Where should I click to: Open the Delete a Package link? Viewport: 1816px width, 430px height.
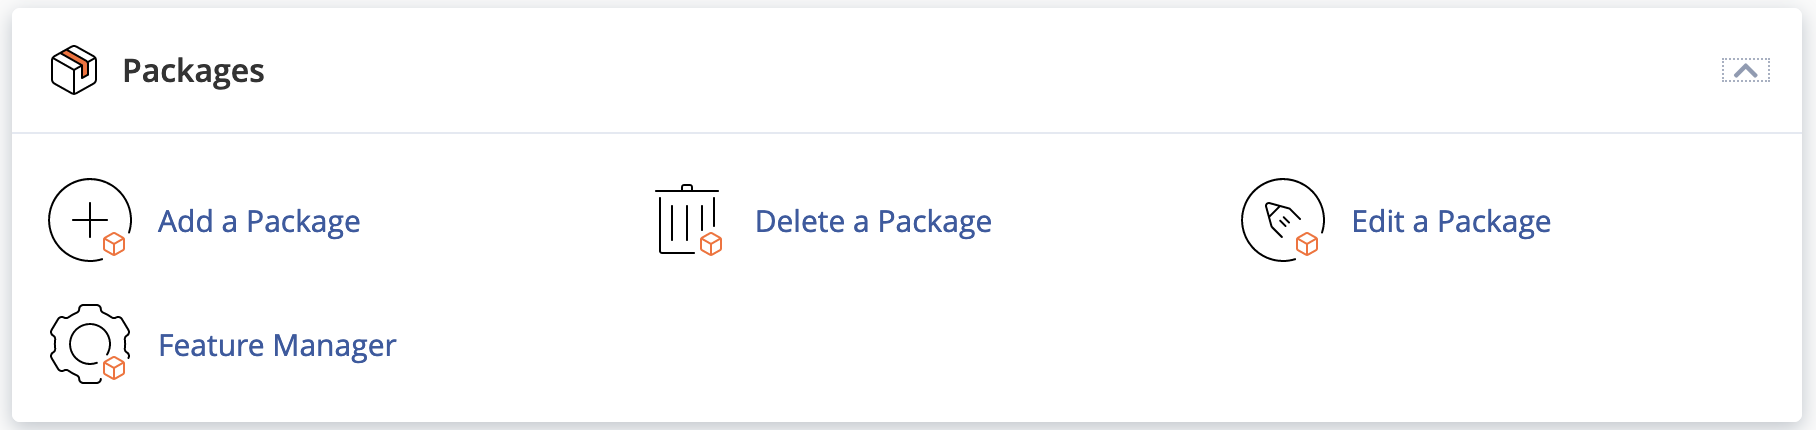click(873, 221)
